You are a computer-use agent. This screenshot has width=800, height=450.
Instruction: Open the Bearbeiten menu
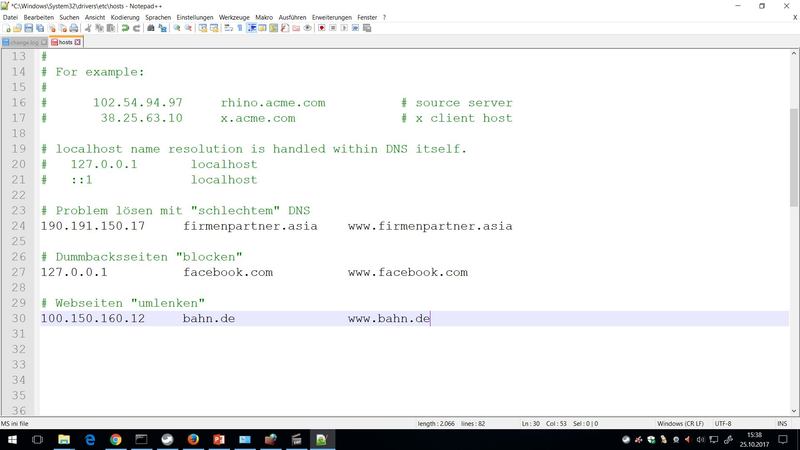click(38, 17)
